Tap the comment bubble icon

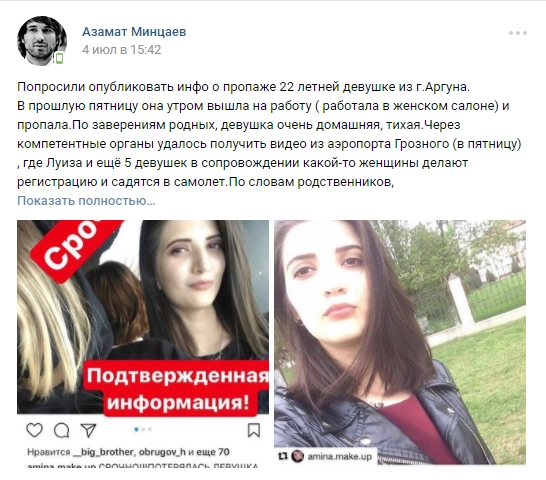[62, 430]
